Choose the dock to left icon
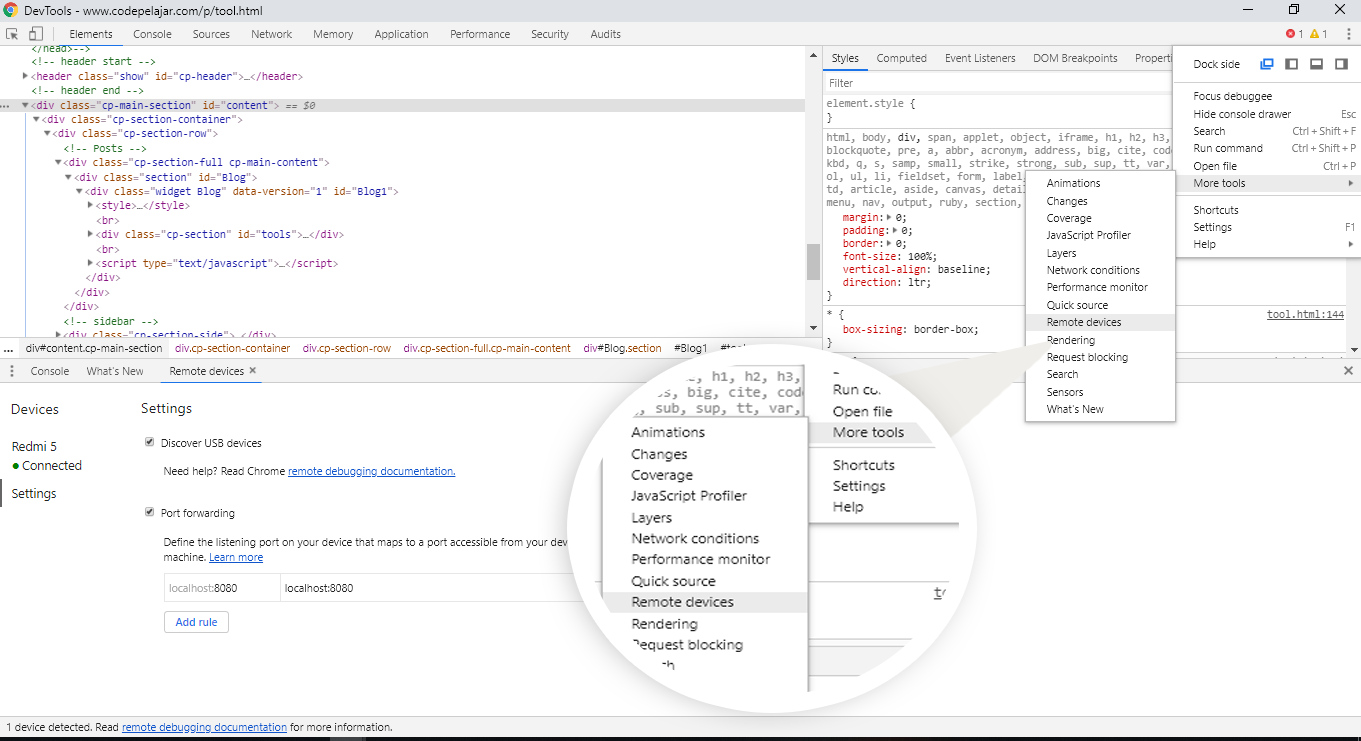Viewport: 1361px width, 741px height. [x=1291, y=64]
